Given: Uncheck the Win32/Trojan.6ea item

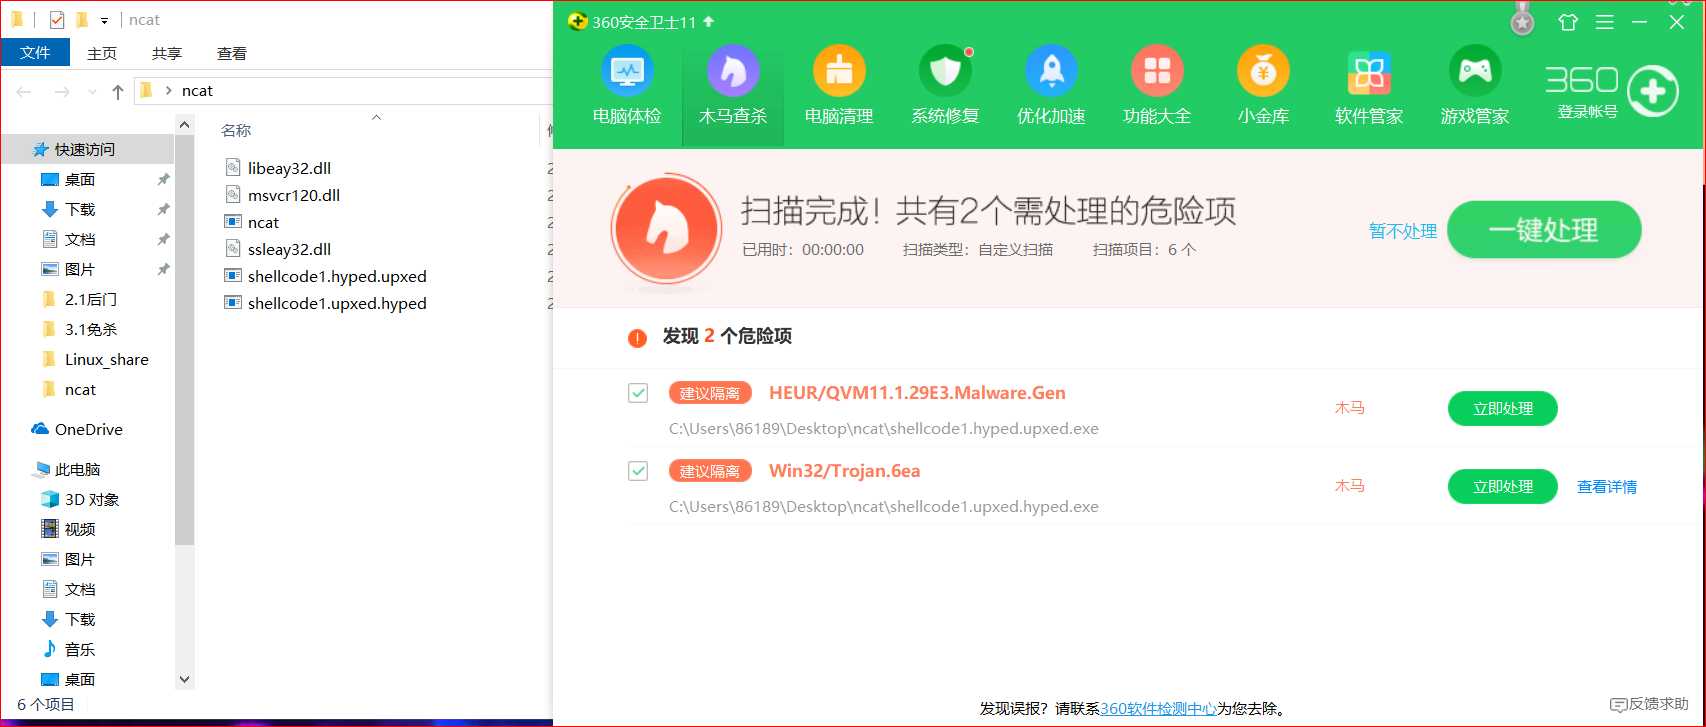Looking at the screenshot, I should (x=638, y=471).
